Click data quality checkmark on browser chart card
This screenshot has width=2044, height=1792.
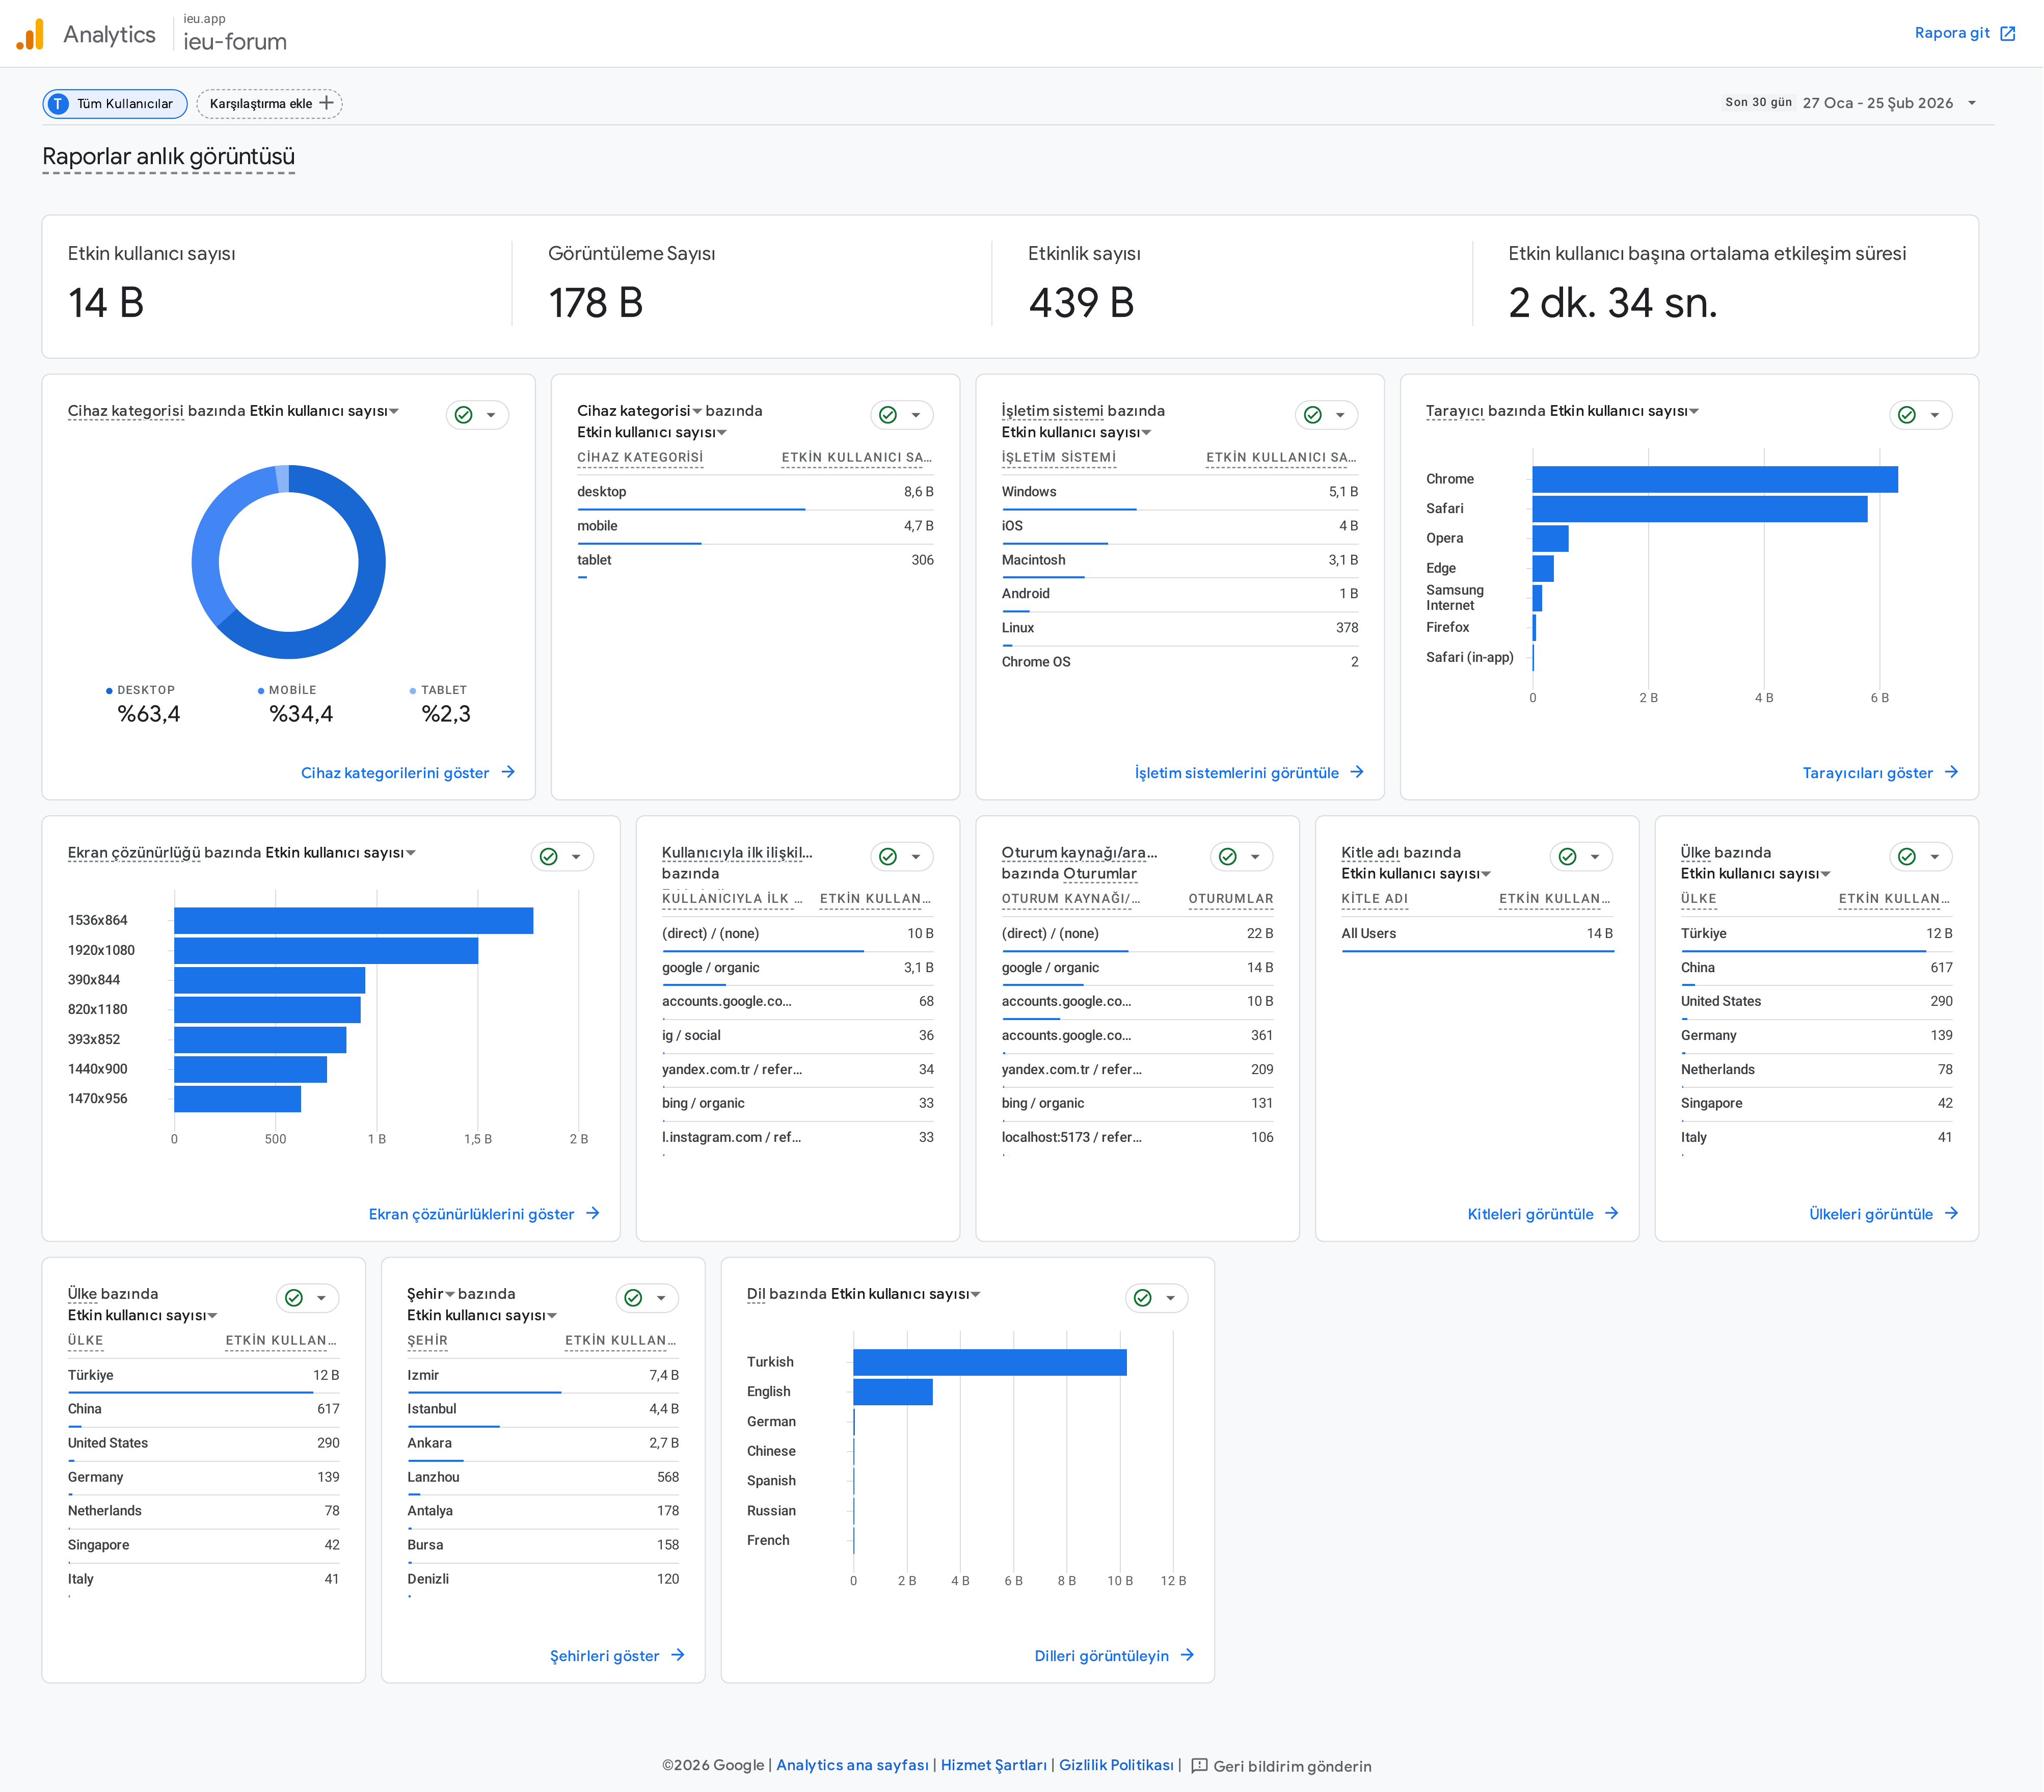point(1906,414)
